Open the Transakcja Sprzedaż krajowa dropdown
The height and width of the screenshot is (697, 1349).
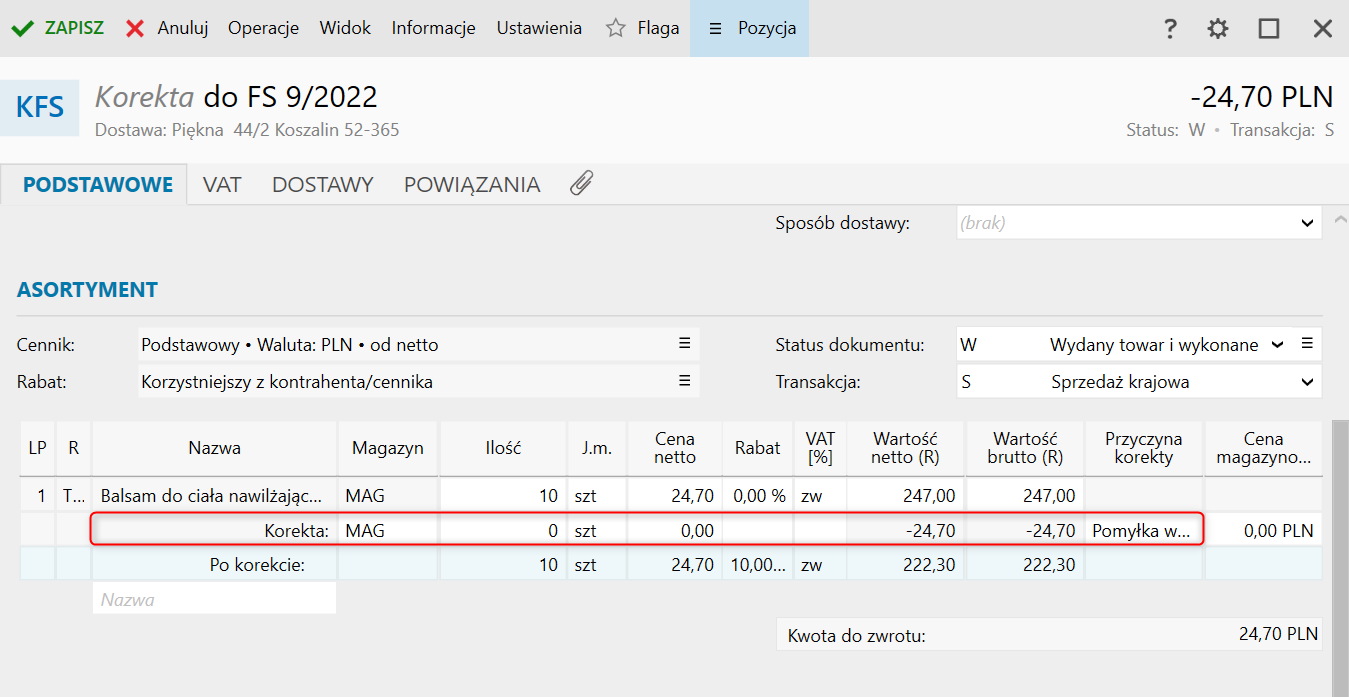coord(1307,382)
